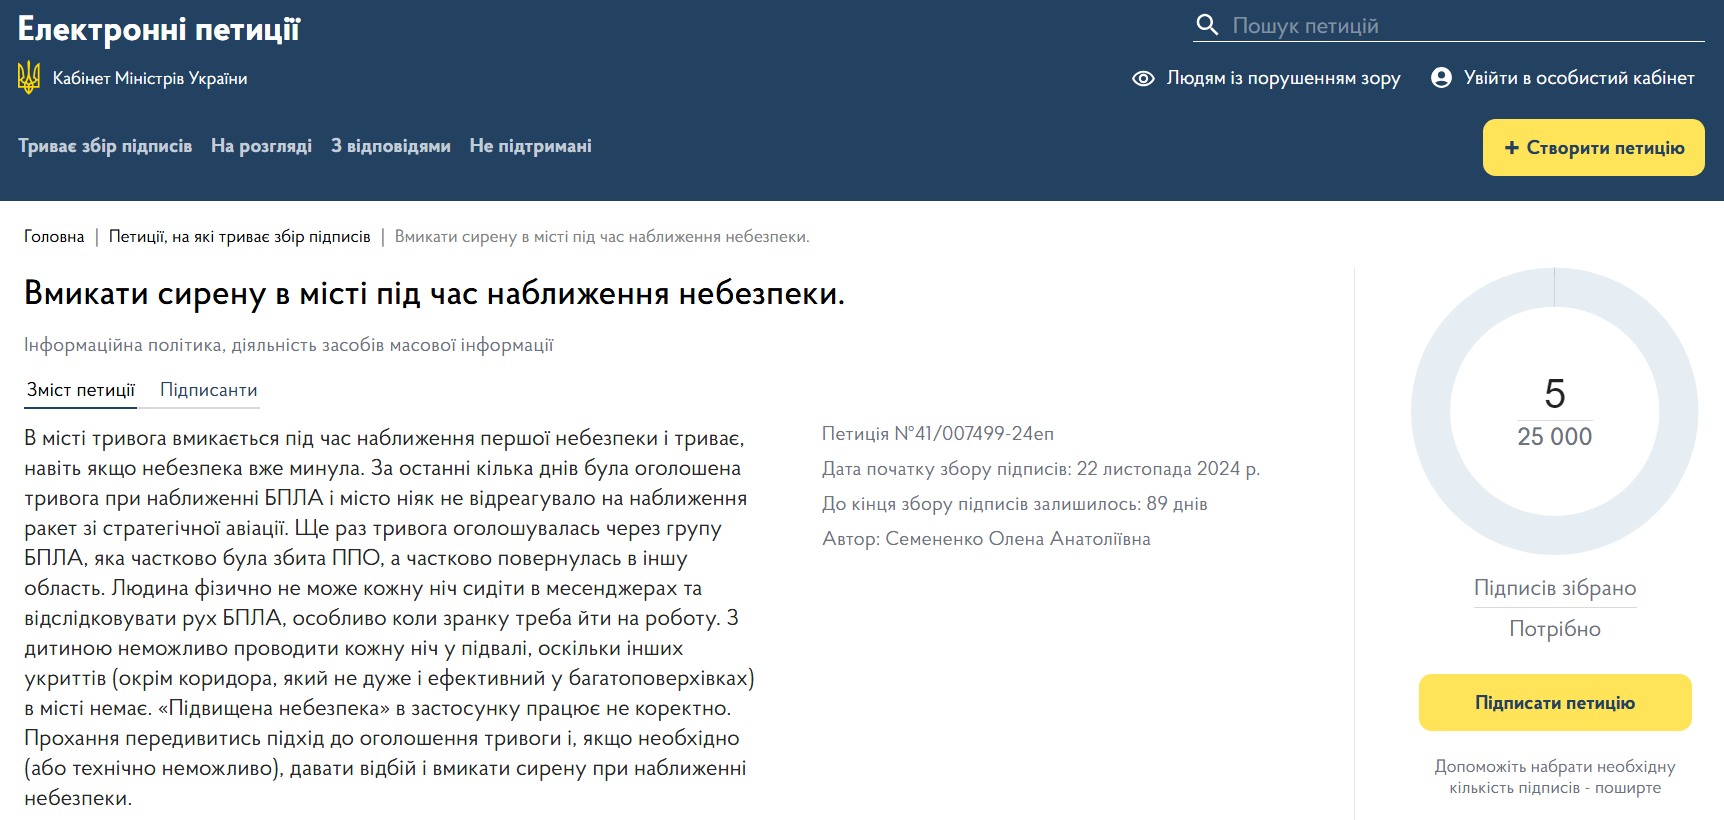
Task: Click the search magnifier icon
Action: tap(1207, 25)
